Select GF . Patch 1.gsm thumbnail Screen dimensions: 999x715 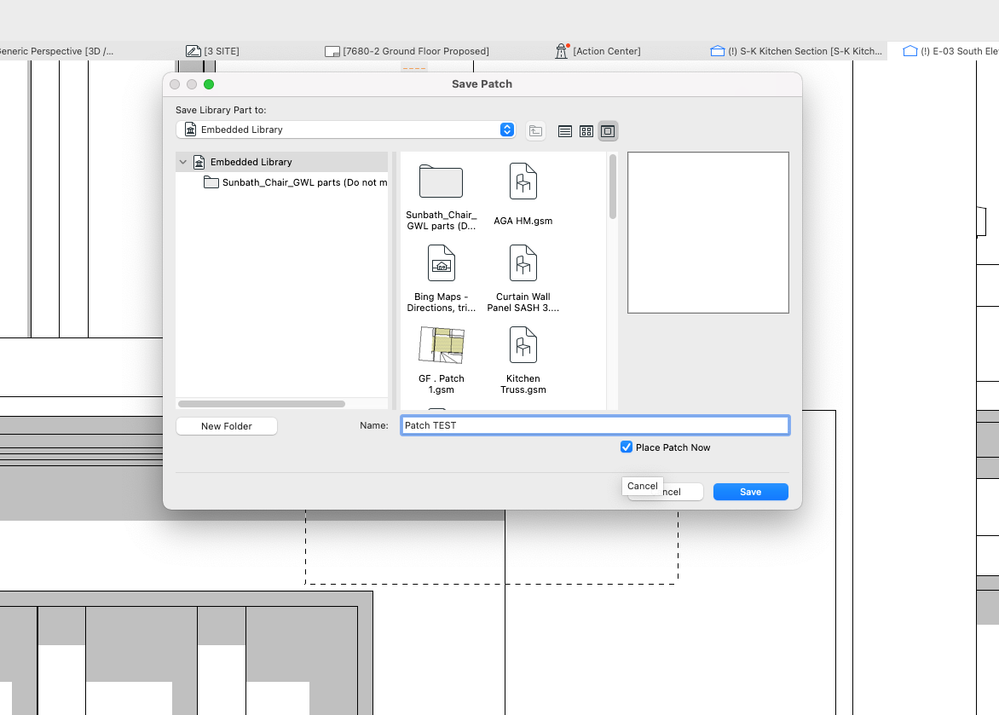441,345
